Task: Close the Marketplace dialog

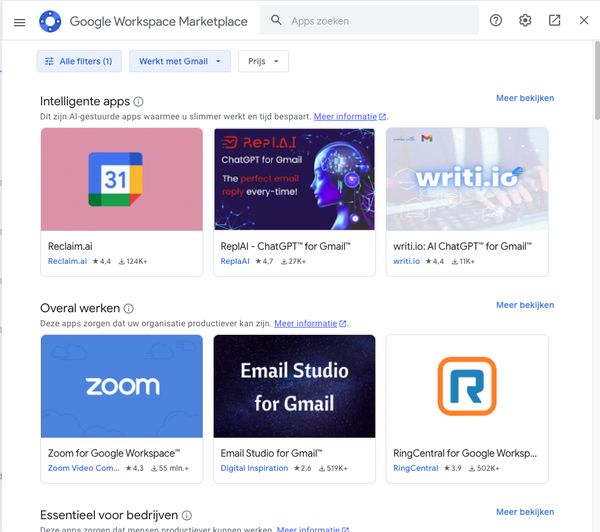Action: 584,20
